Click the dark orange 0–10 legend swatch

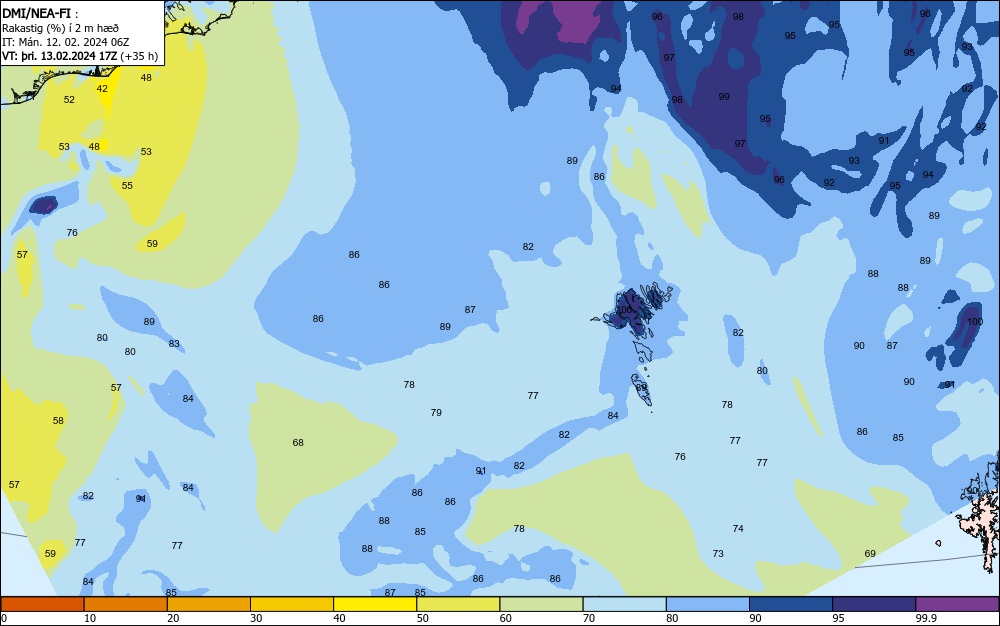[42, 604]
